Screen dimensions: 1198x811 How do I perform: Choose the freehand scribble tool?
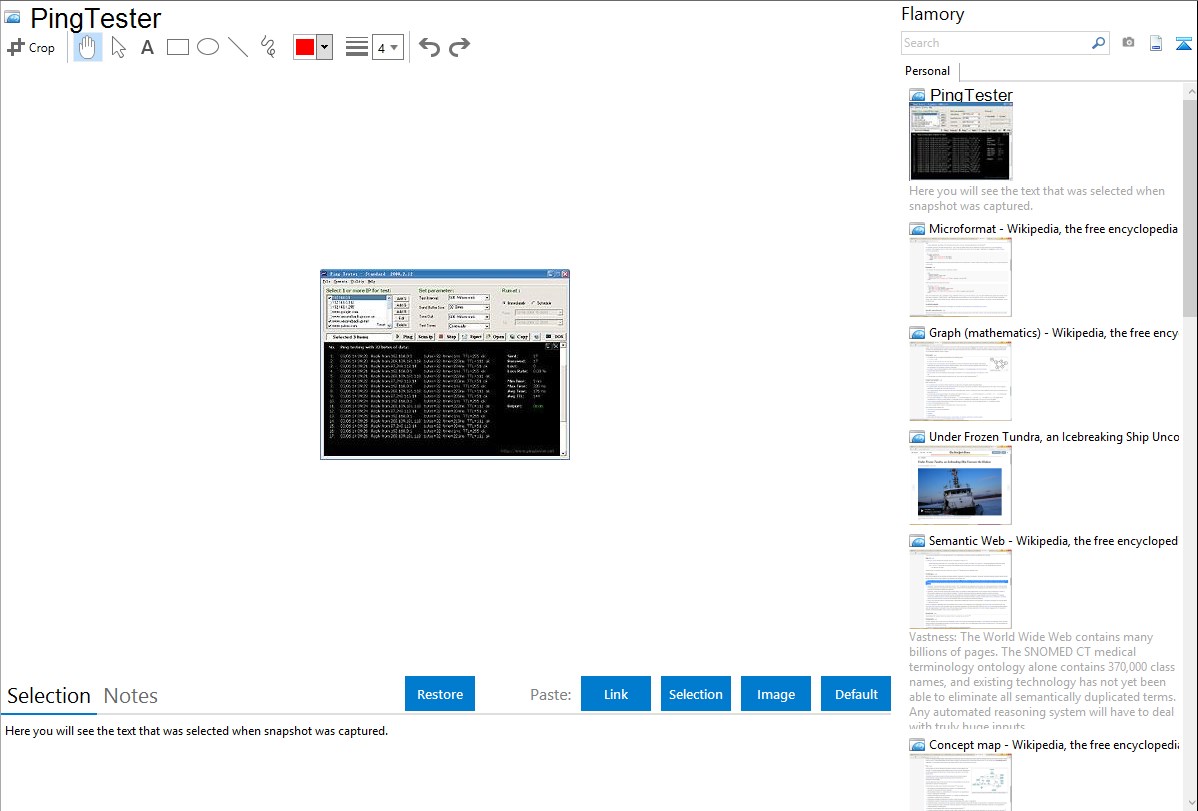pyautogui.click(x=268, y=47)
